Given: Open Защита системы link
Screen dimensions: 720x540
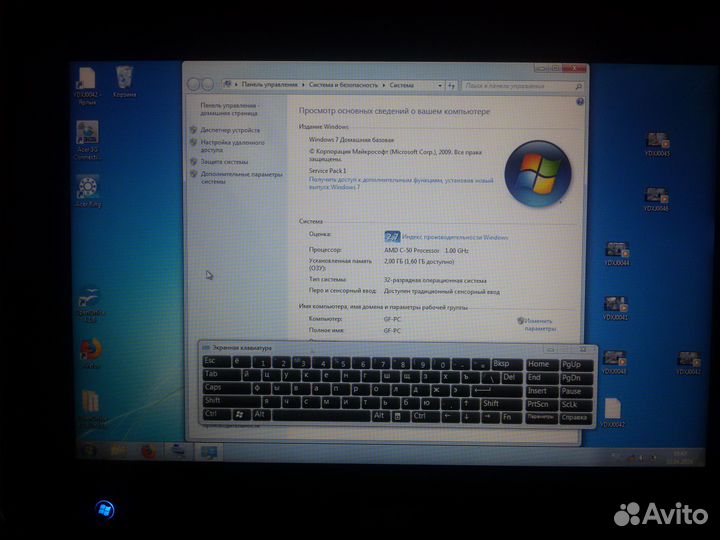Looking at the screenshot, I should pyautogui.click(x=224, y=162).
